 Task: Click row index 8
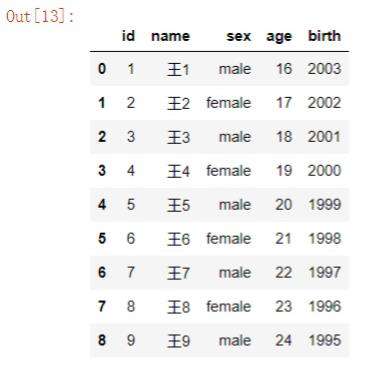[x=102, y=340]
